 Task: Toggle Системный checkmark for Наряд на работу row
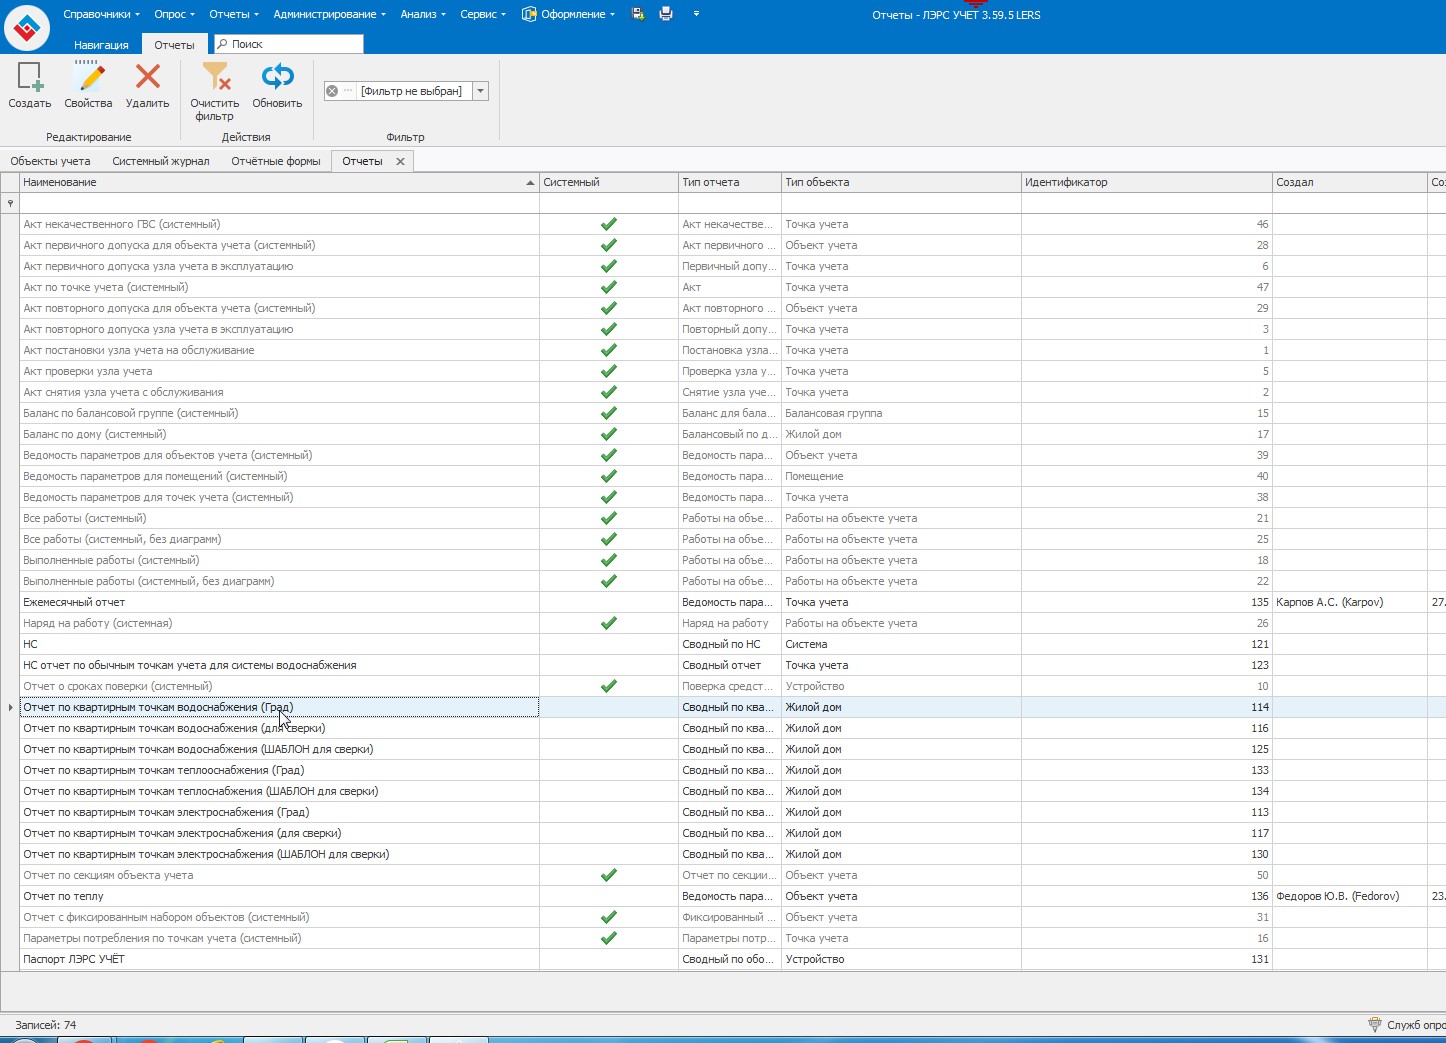point(608,623)
